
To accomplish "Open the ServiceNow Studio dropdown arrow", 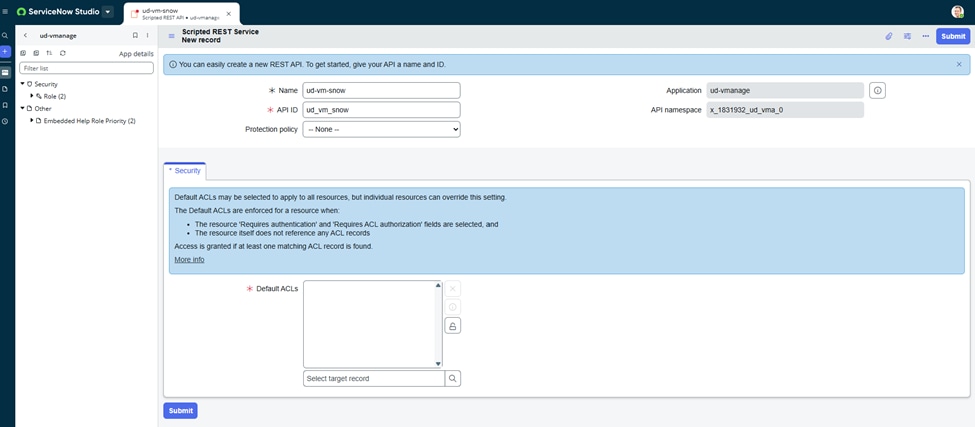I will (108, 12).
